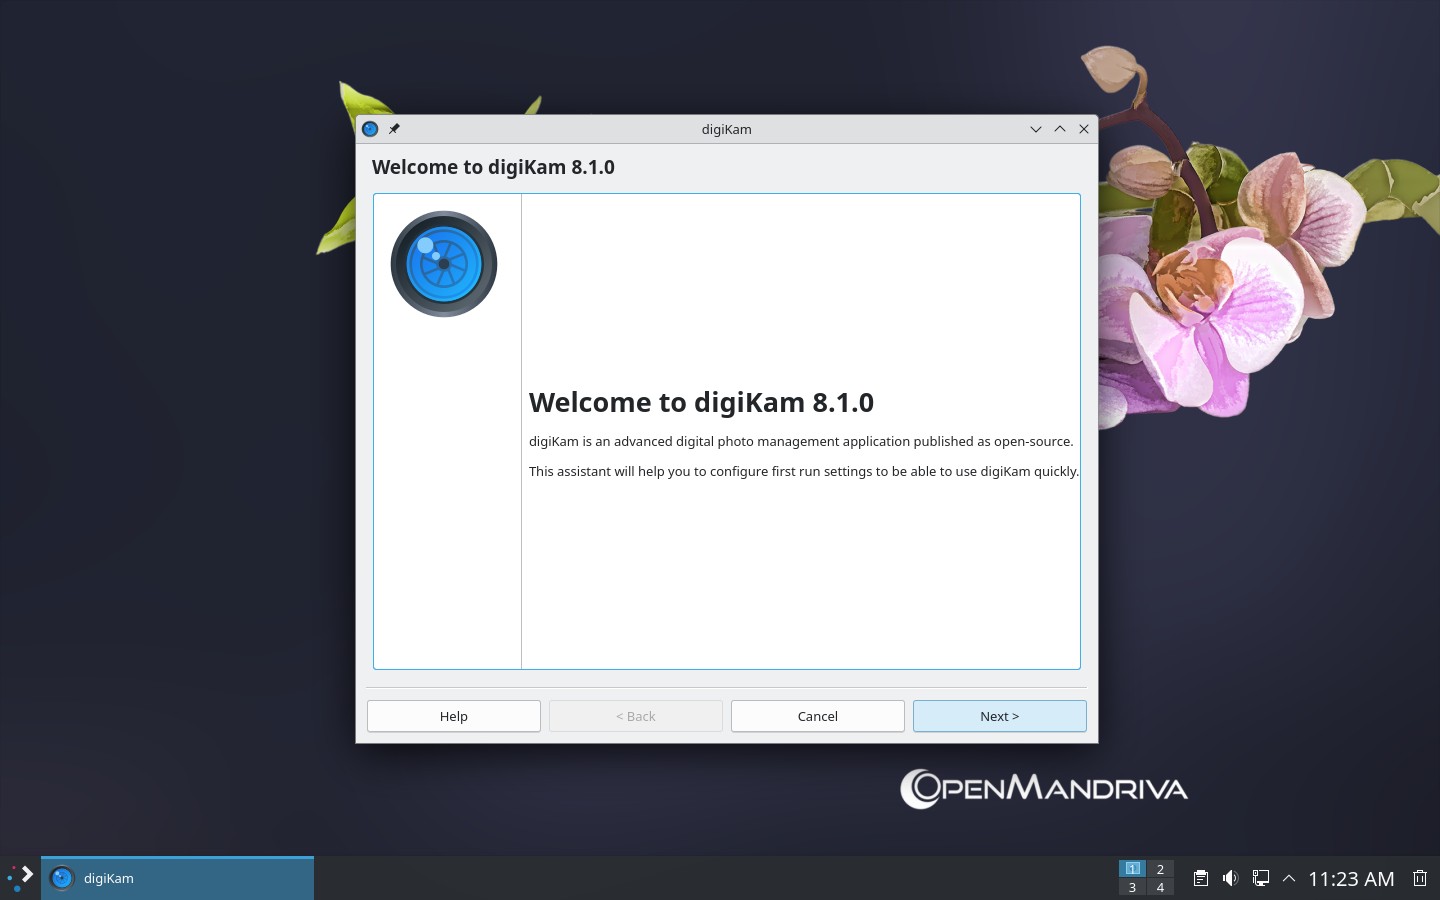1440x900 pixels.
Task: Expand hidden system tray icons
Action: pyautogui.click(x=1289, y=878)
